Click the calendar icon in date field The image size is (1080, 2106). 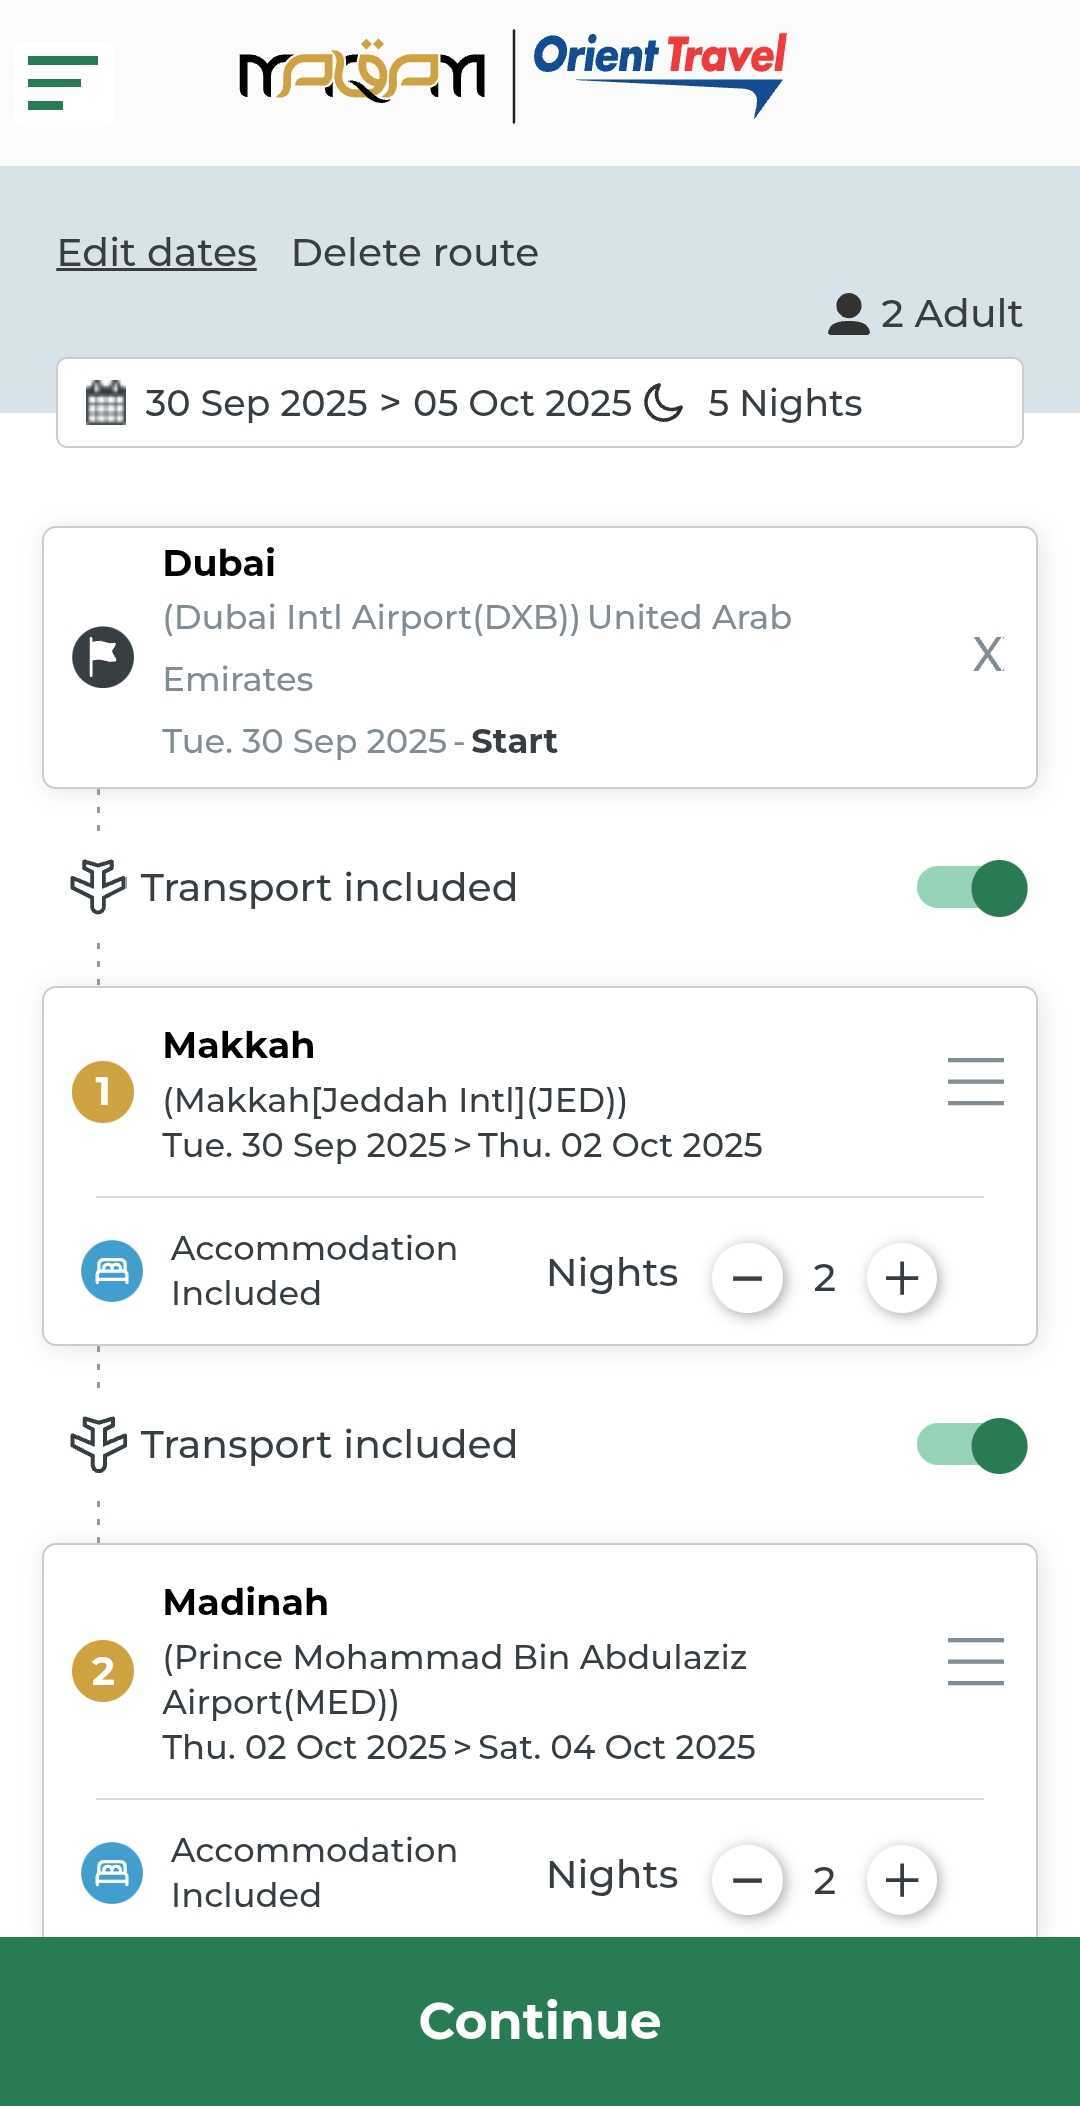coord(106,403)
